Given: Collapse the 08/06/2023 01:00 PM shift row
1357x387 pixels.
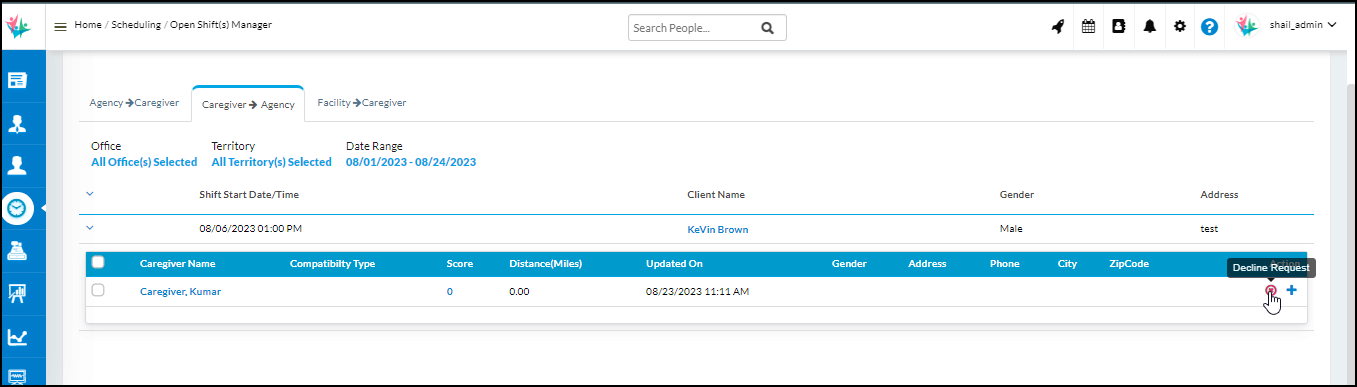Looking at the screenshot, I should 89,228.
